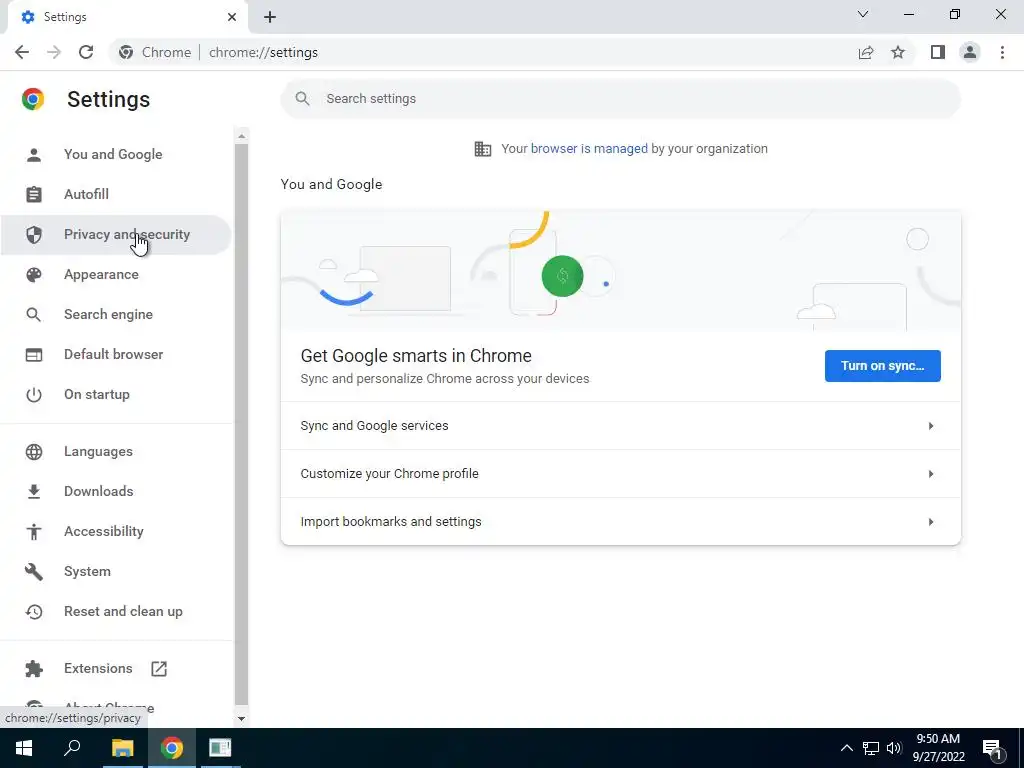Click the volume speaker tray icon
The height and width of the screenshot is (768, 1024).
coord(894,748)
